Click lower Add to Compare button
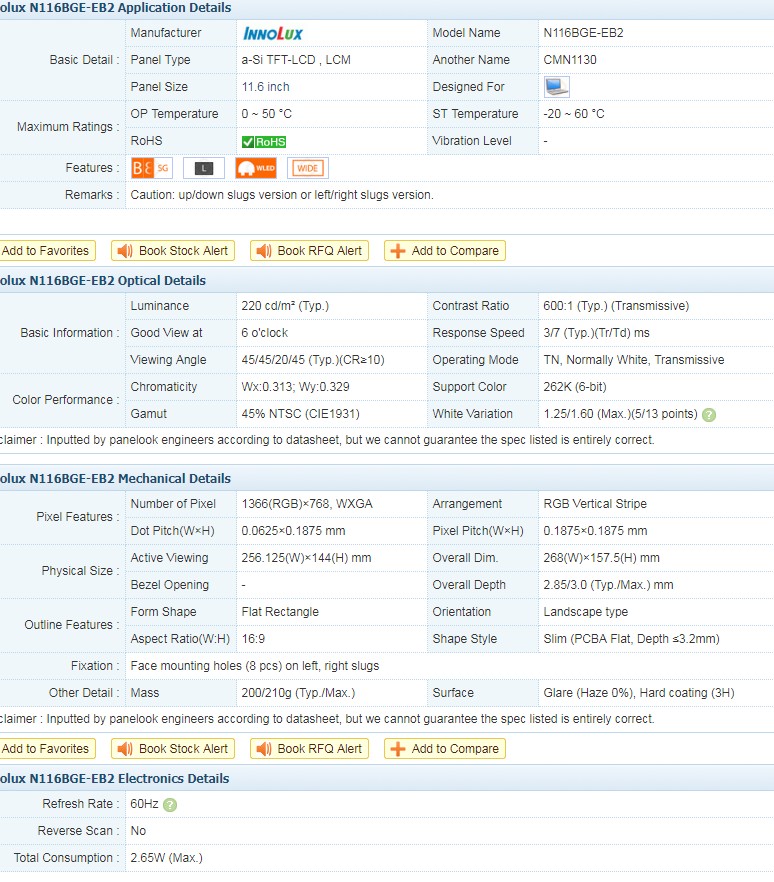This screenshot has height=882, width=774. point(445,749)
